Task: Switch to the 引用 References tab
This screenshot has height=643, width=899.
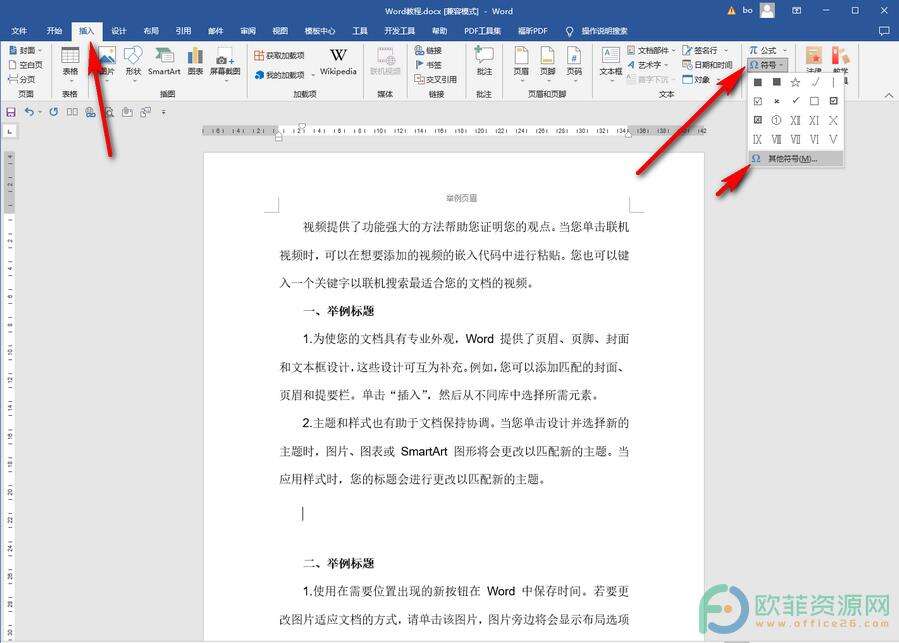Action: 183,31
